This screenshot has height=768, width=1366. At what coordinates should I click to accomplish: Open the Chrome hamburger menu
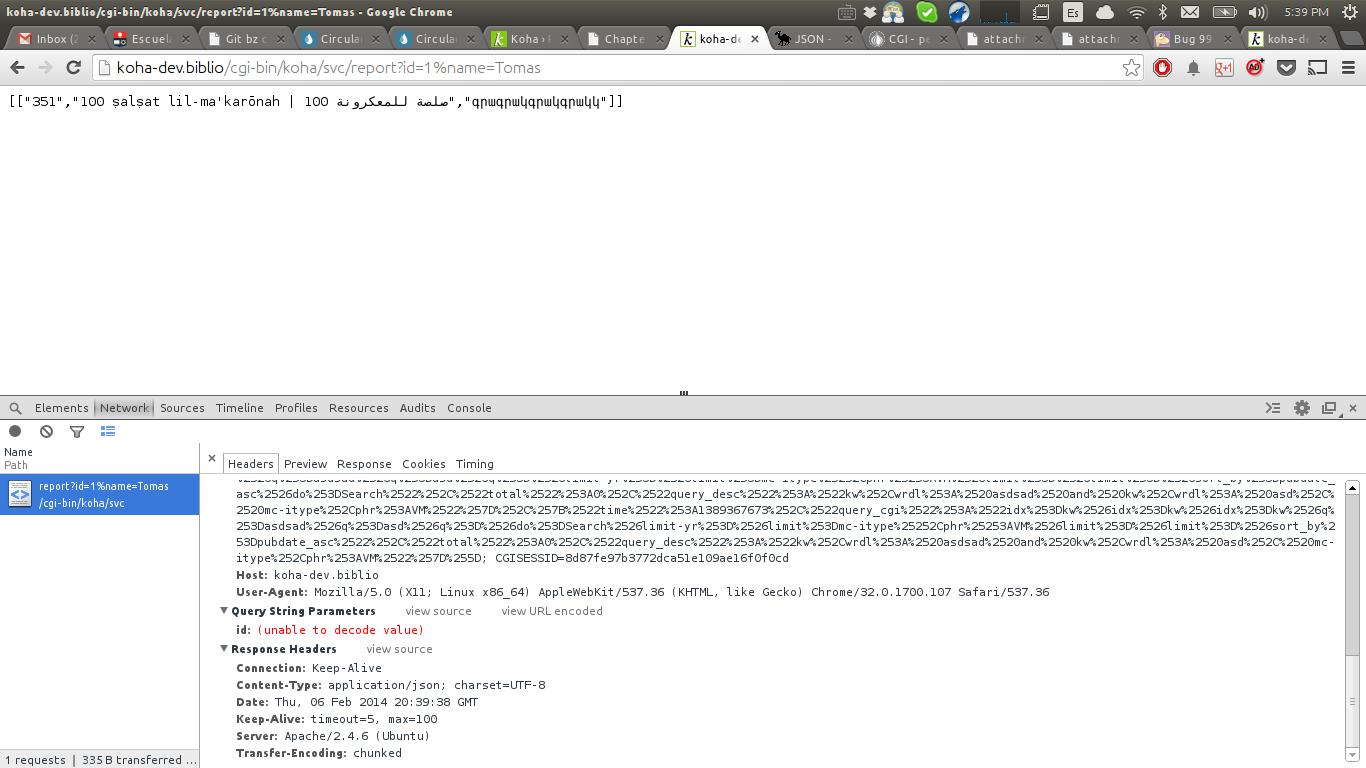click(x=1348, y=68)
